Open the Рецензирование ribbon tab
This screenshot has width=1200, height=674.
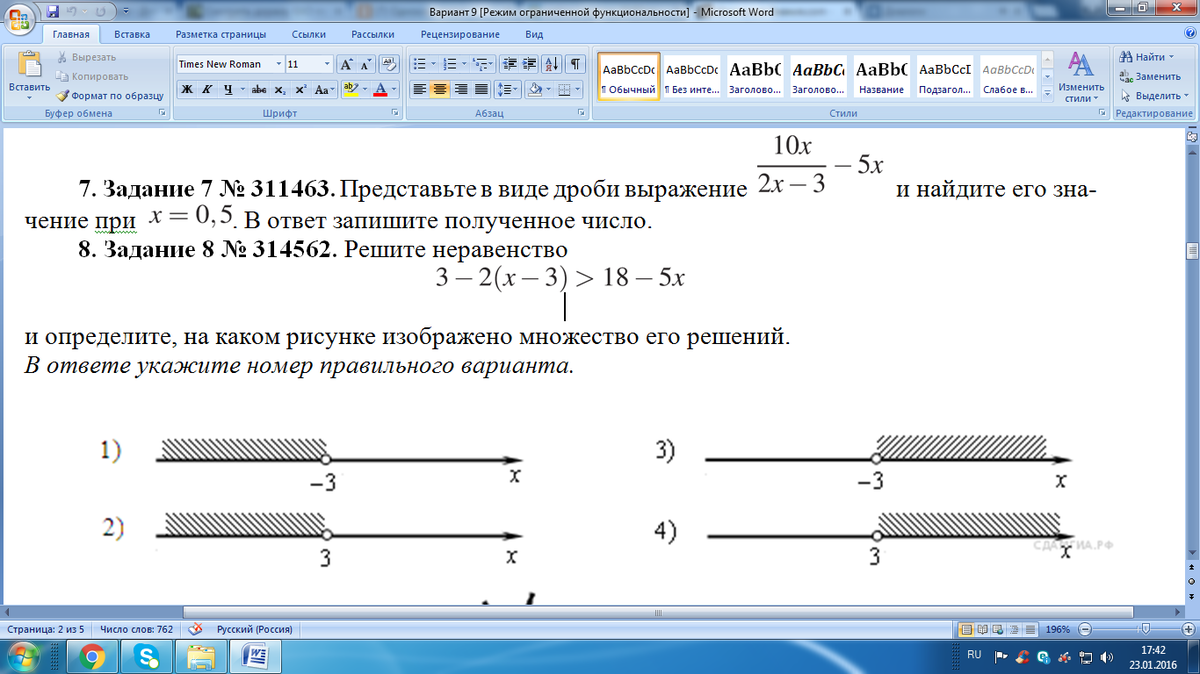459,34
